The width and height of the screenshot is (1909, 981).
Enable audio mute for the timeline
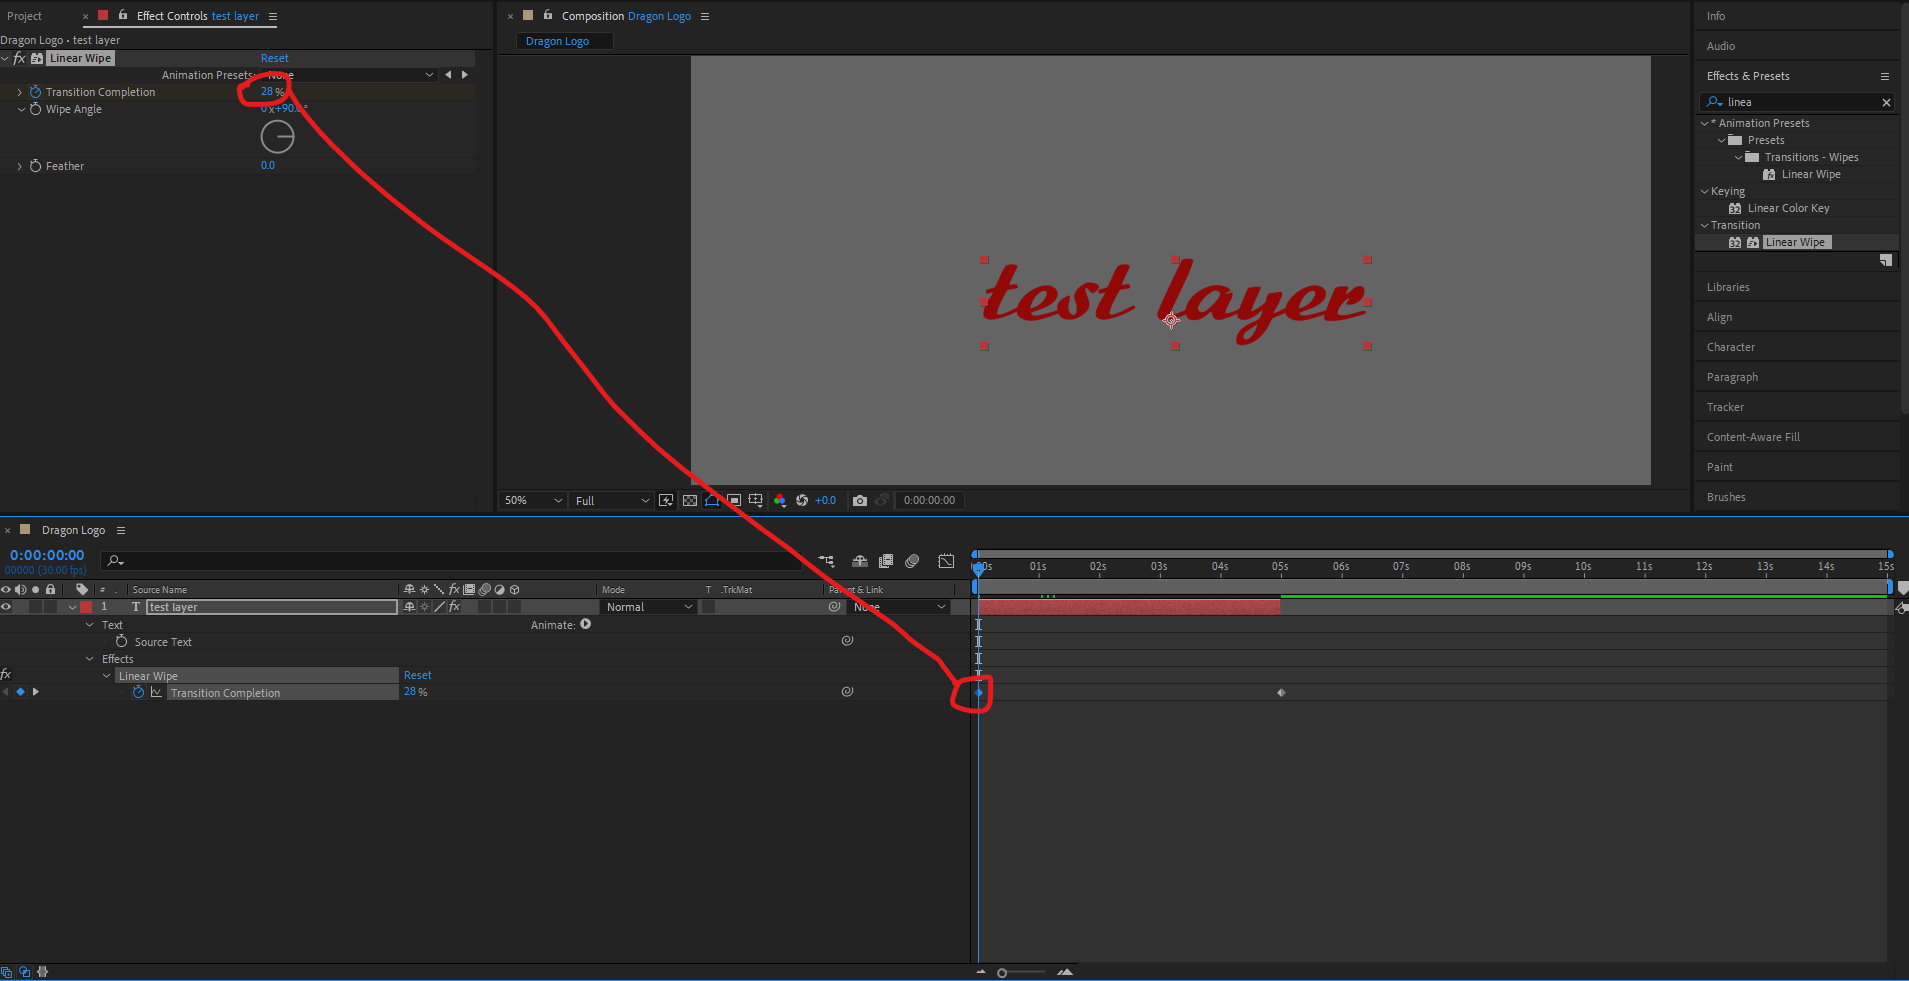(20, 589)
